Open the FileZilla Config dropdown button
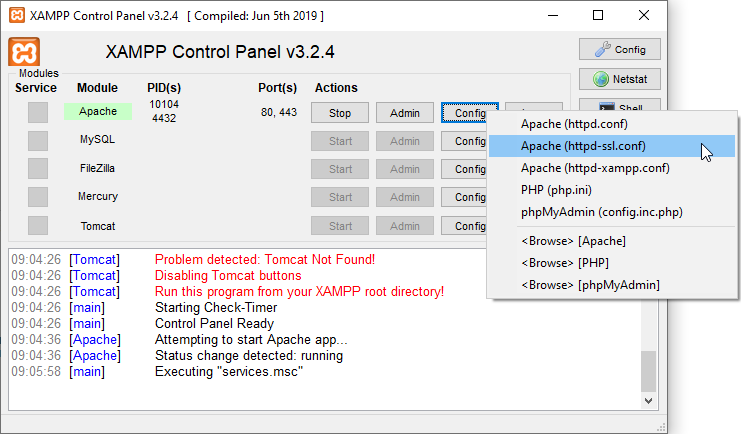 [464, 169]
